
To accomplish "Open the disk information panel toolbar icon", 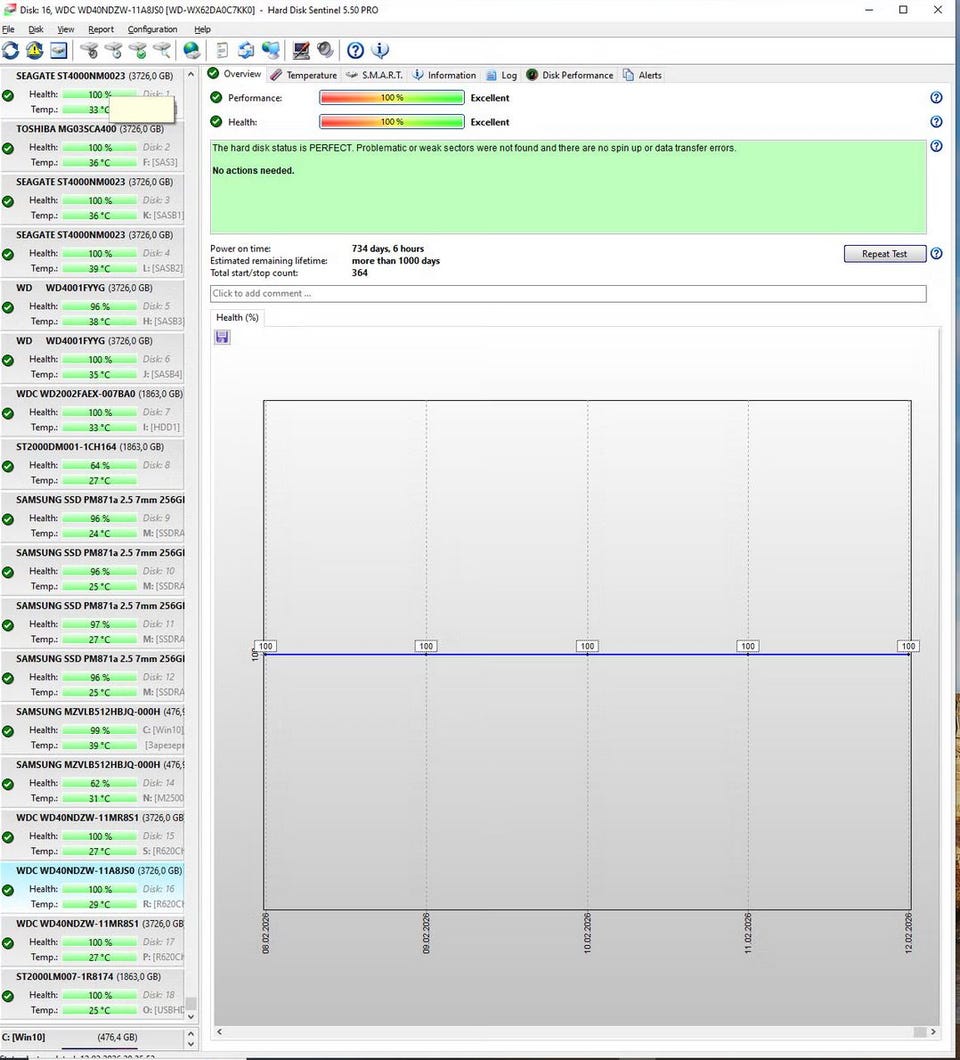I will click(59, 50).
